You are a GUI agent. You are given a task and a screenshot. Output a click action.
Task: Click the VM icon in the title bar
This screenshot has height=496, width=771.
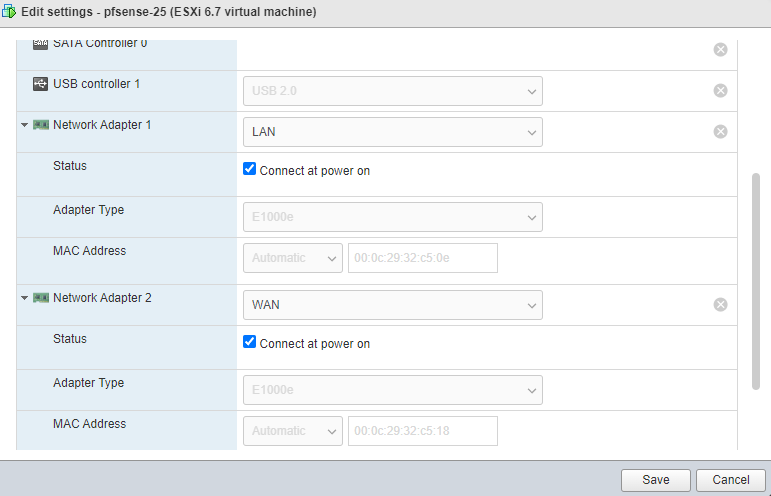click(10, 12)
